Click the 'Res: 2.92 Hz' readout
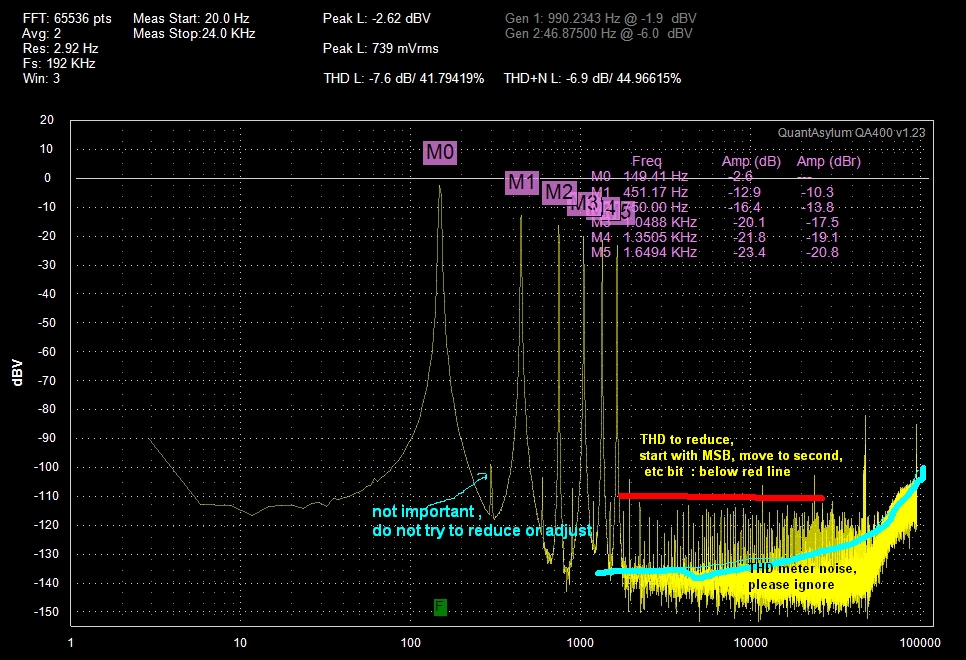The height and width of the screenshot is (660, 966). 60,48
